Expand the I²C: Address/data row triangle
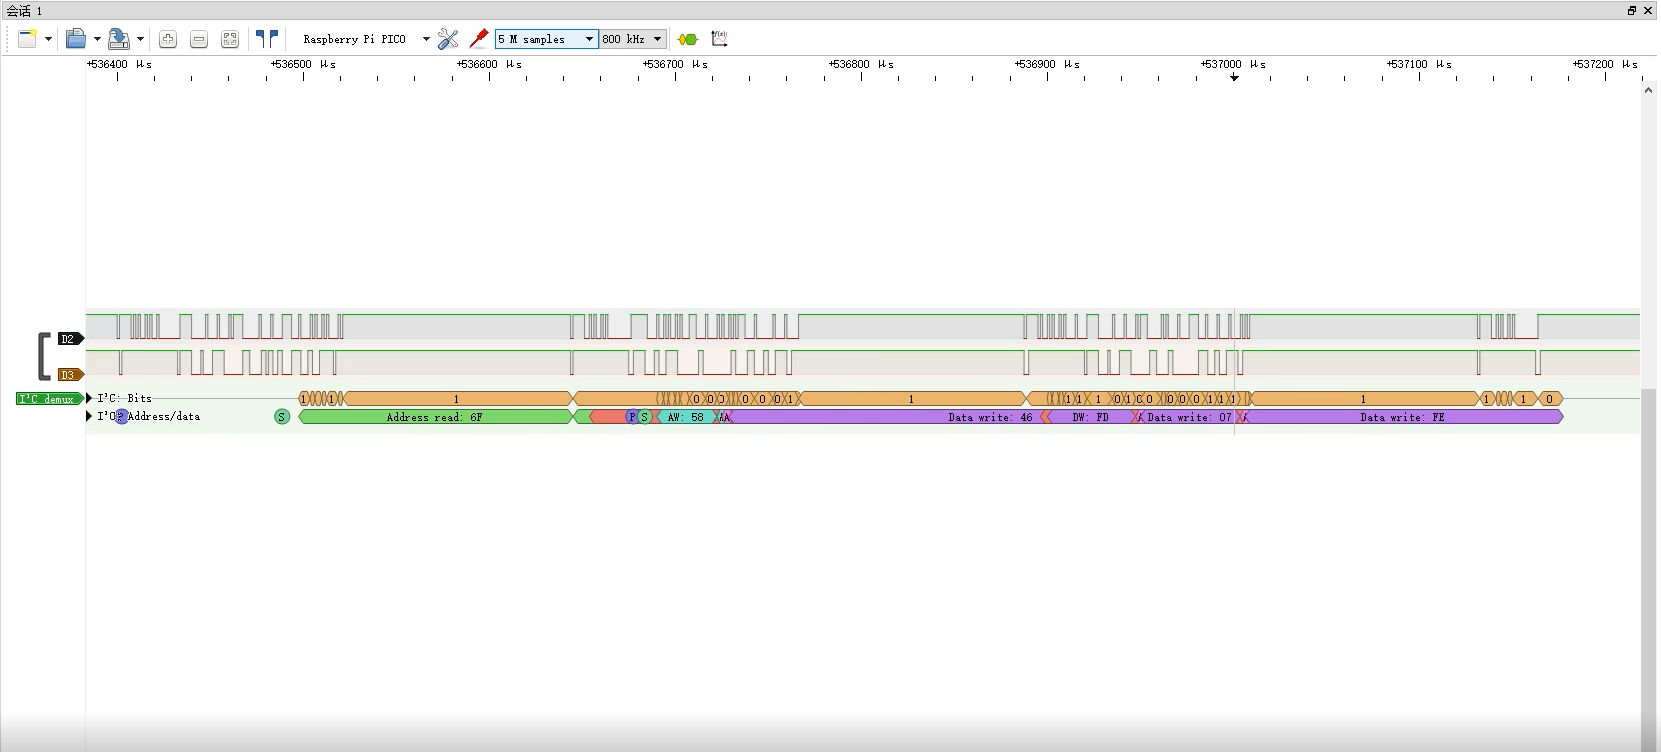The height and width of the screenshot is (752, 1661). [x=89, y=416]
